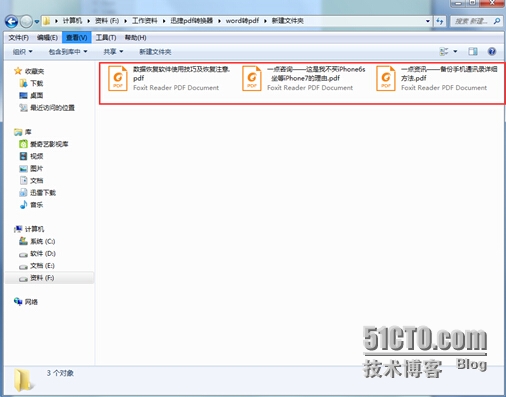Select 库 in the navigation pane
Viewport: 506px width, 397px height.
(x=28, y=132)
